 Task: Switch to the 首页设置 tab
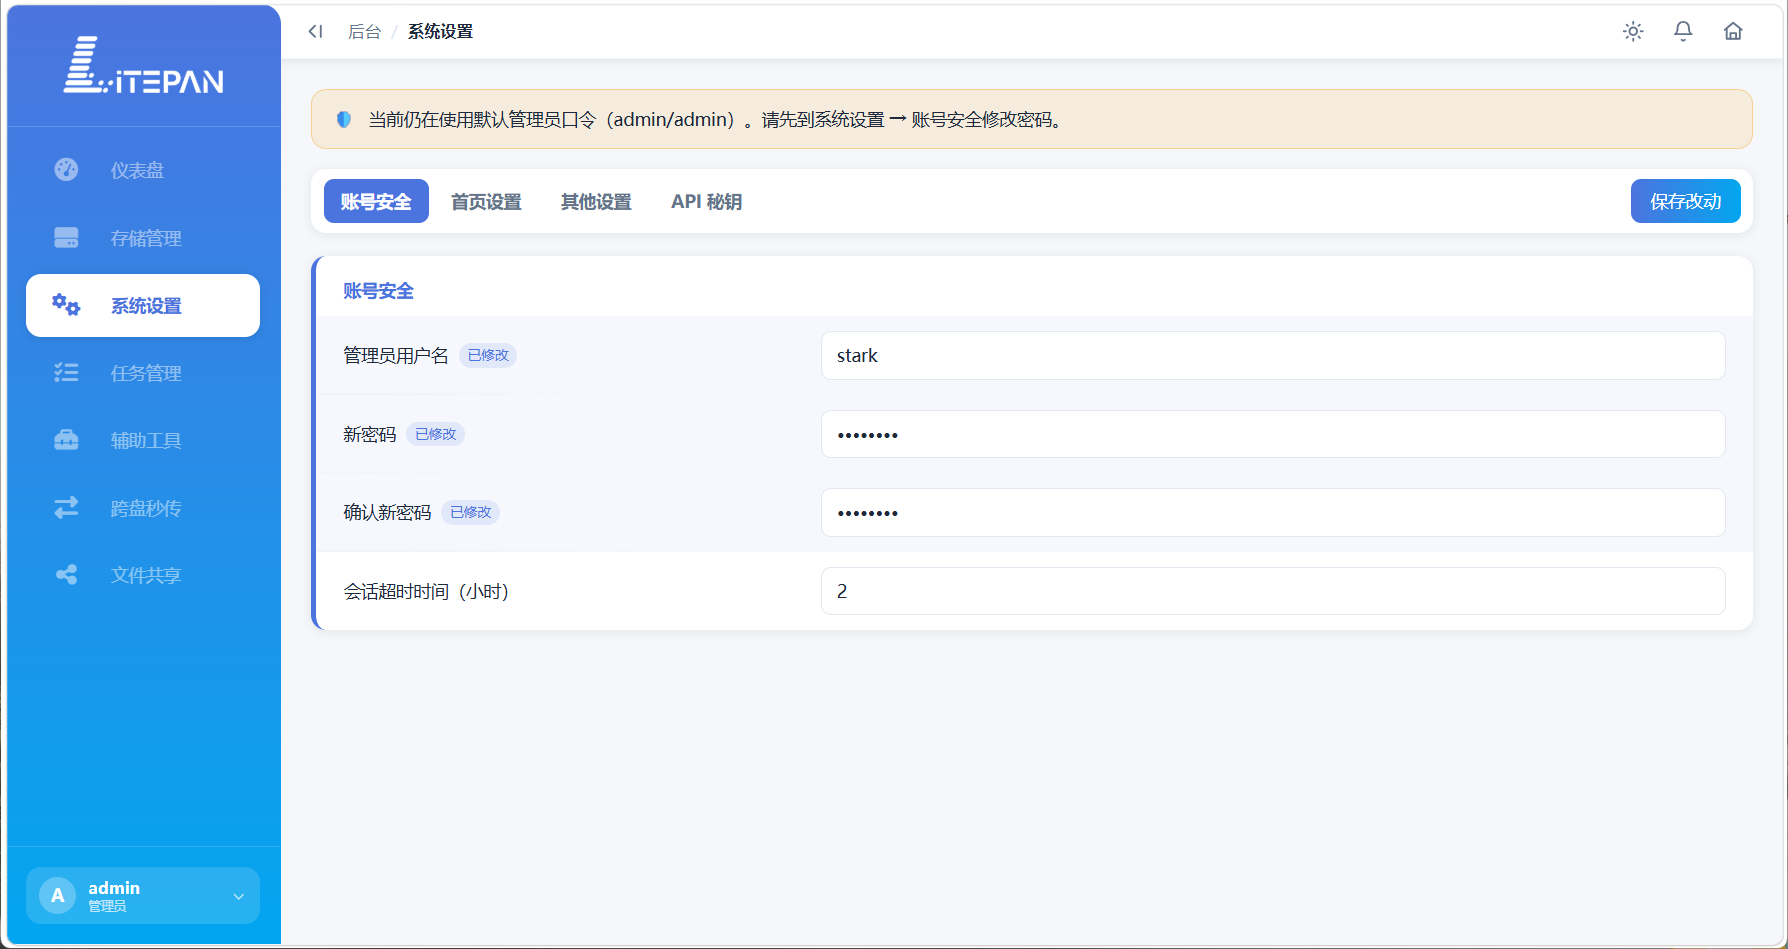coord(486,201)
